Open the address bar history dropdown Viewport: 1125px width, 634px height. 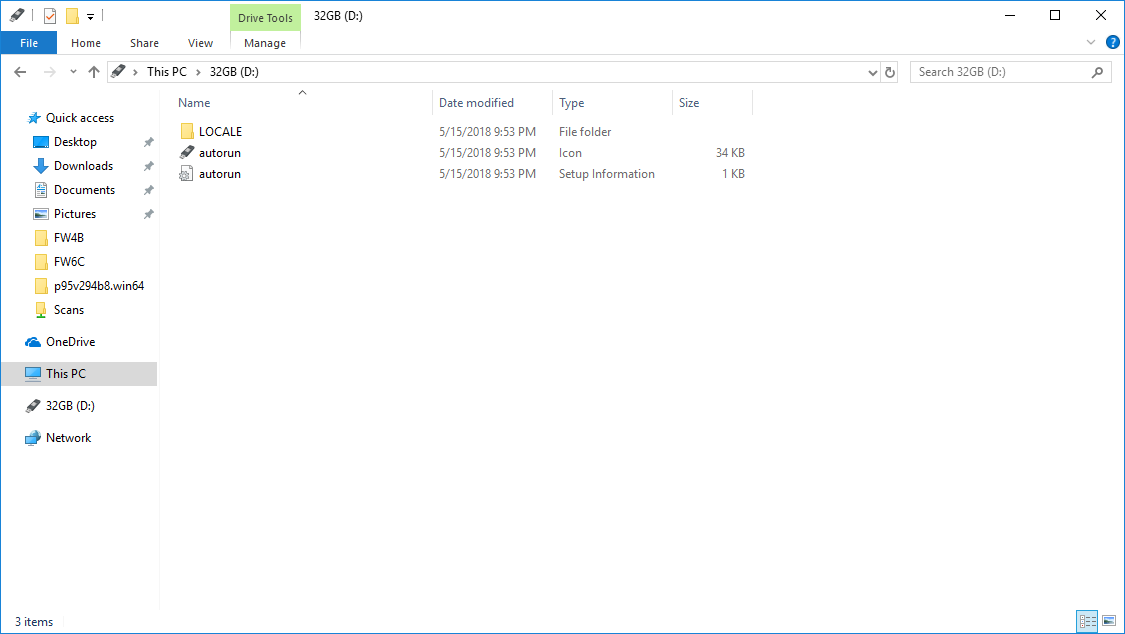(x=872, y=72)
